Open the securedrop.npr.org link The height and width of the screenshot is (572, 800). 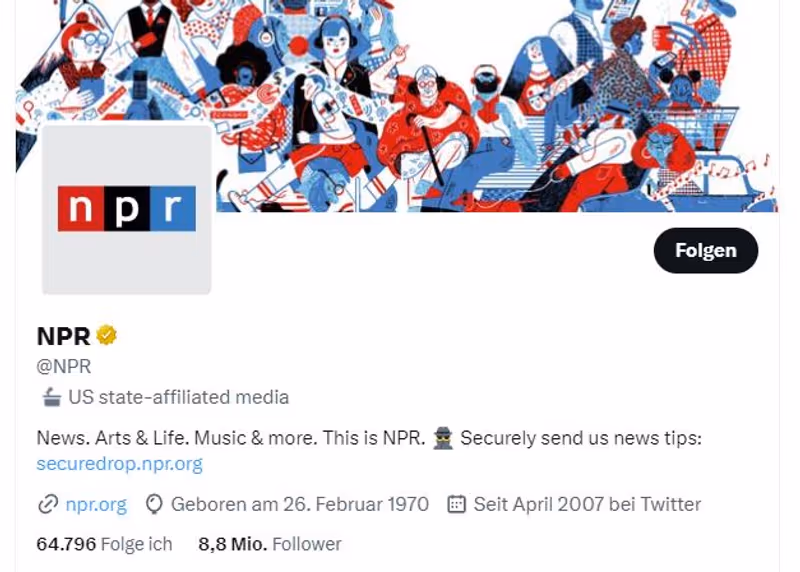tap(119, 464)
